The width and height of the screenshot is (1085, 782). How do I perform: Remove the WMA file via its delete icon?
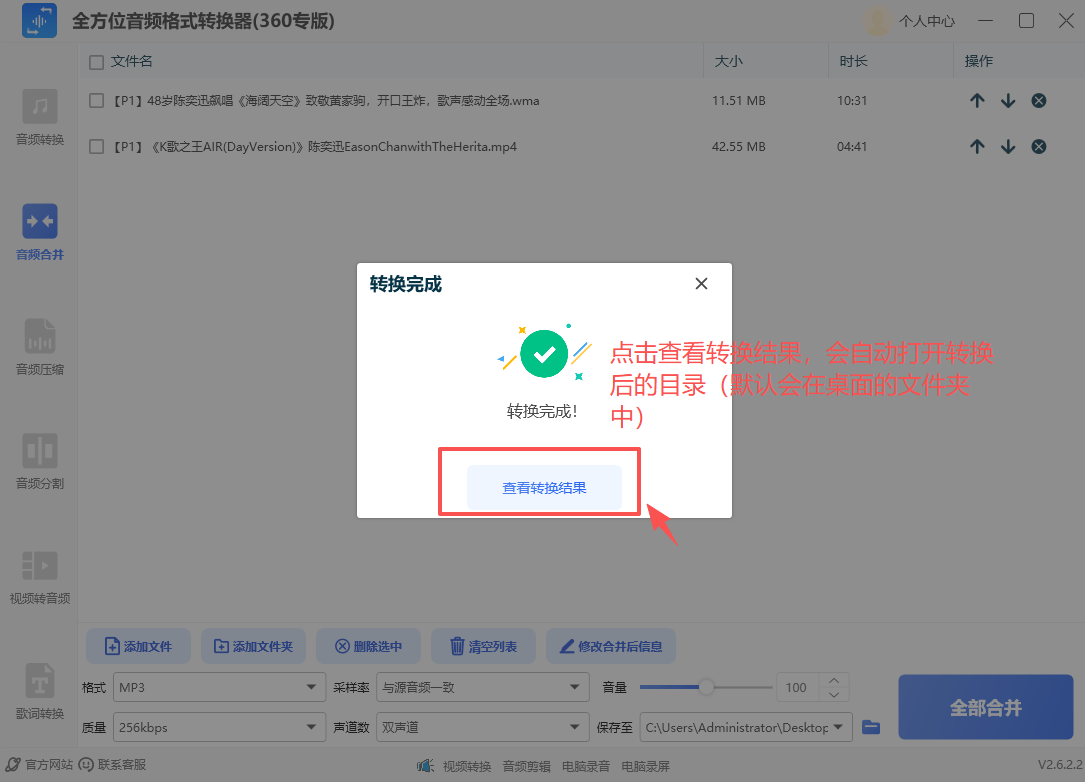[1038, 100]
